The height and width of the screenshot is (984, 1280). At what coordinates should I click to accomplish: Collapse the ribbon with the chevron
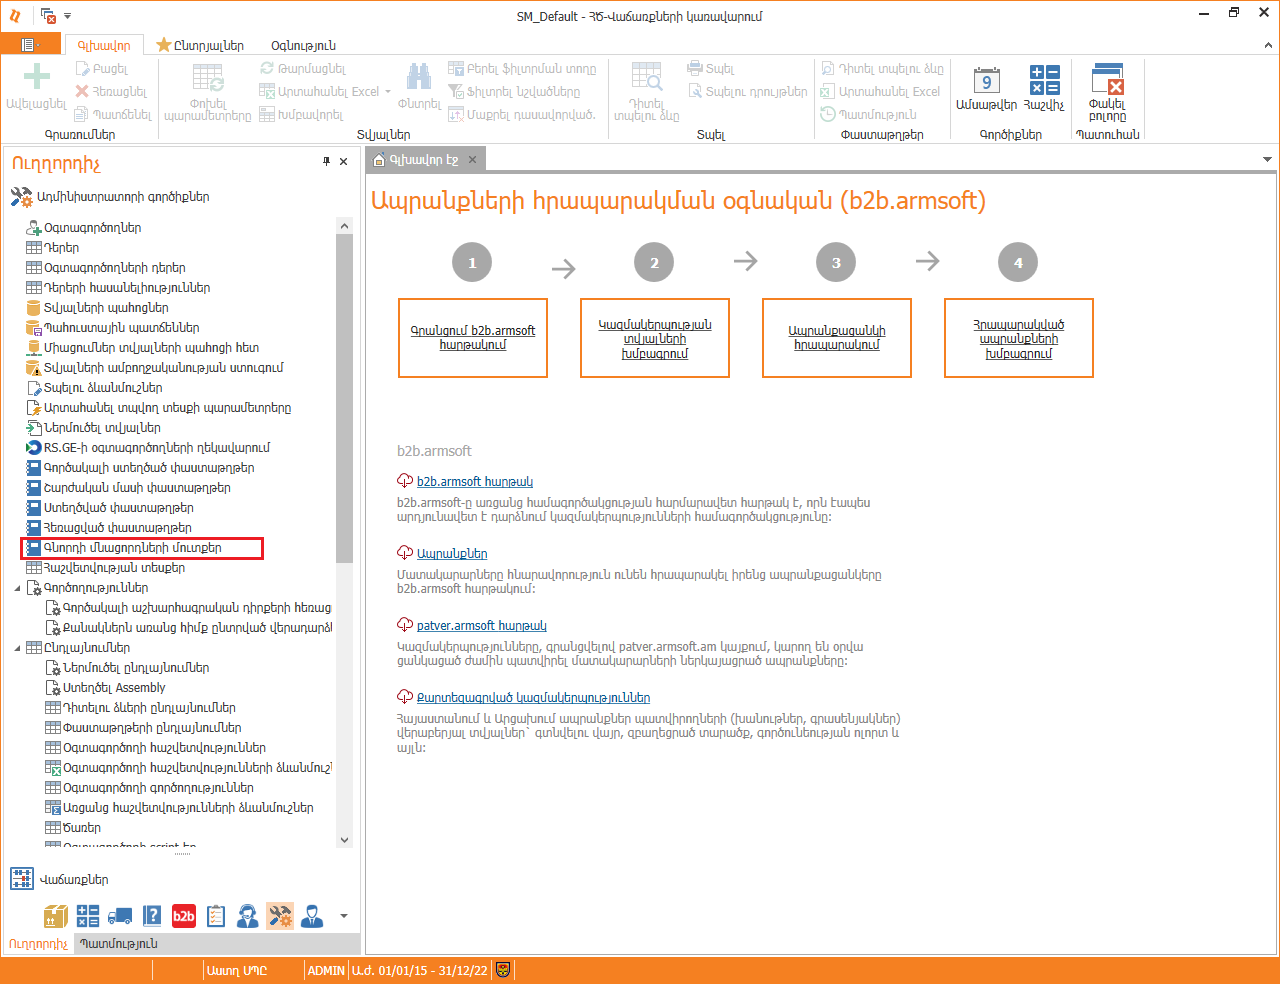coord(1268,45)
